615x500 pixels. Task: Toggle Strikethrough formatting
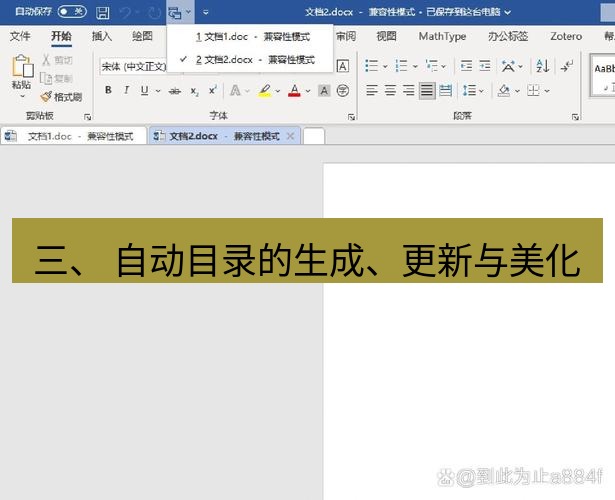pos(175,91)
